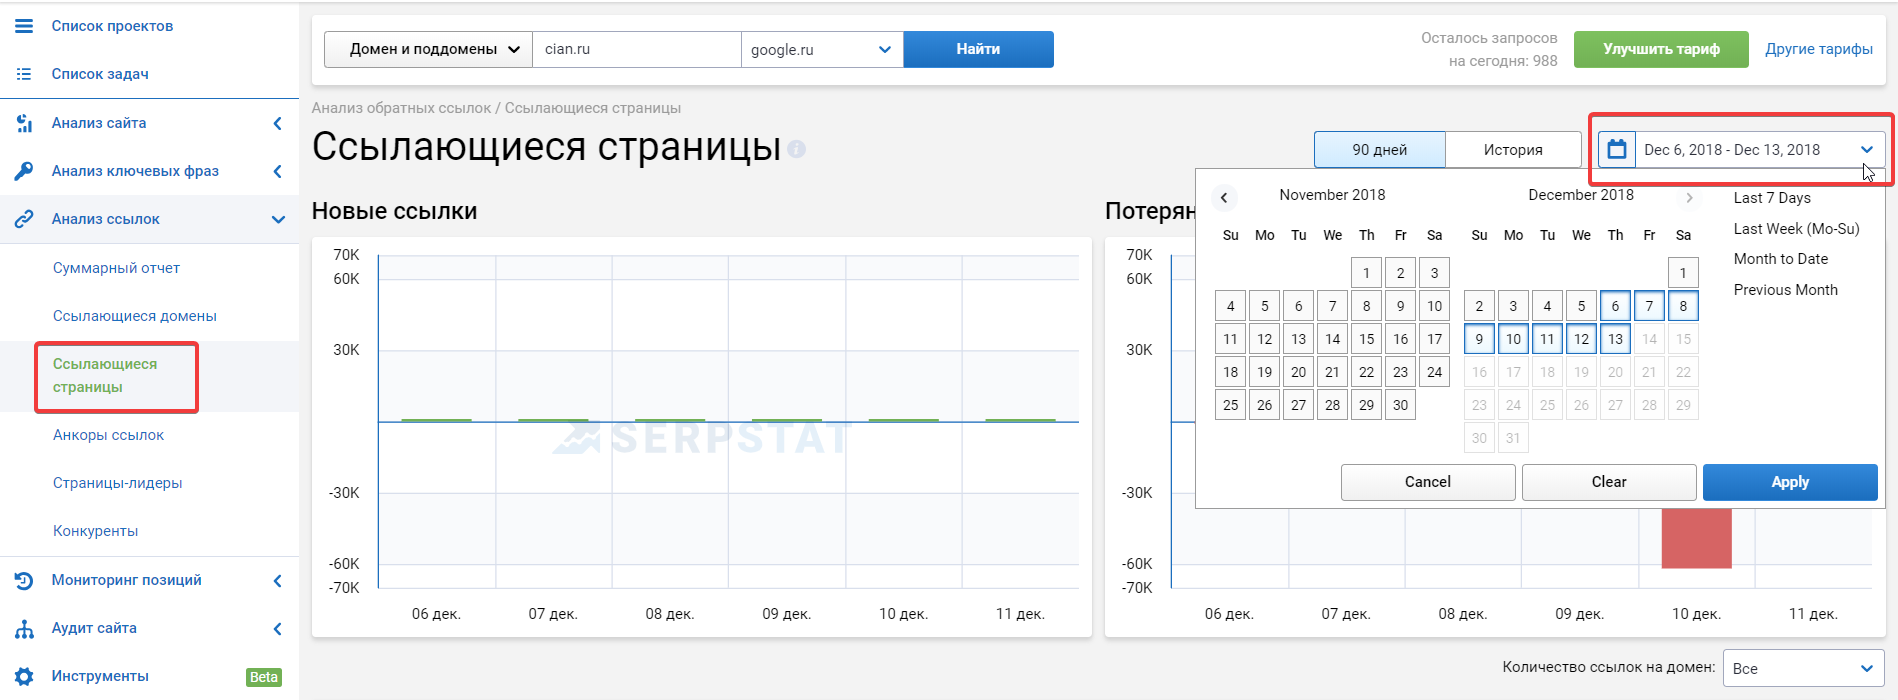1898x700 pixels.
Task: Open Конкуренты in the sidebar
Action: coord(96,531)
